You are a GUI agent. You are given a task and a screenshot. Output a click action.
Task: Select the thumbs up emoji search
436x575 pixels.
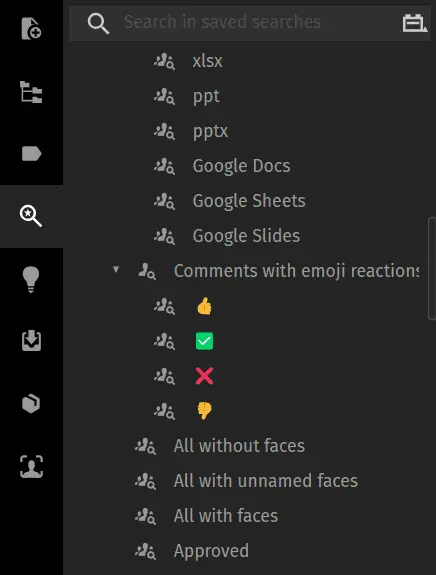204,306
